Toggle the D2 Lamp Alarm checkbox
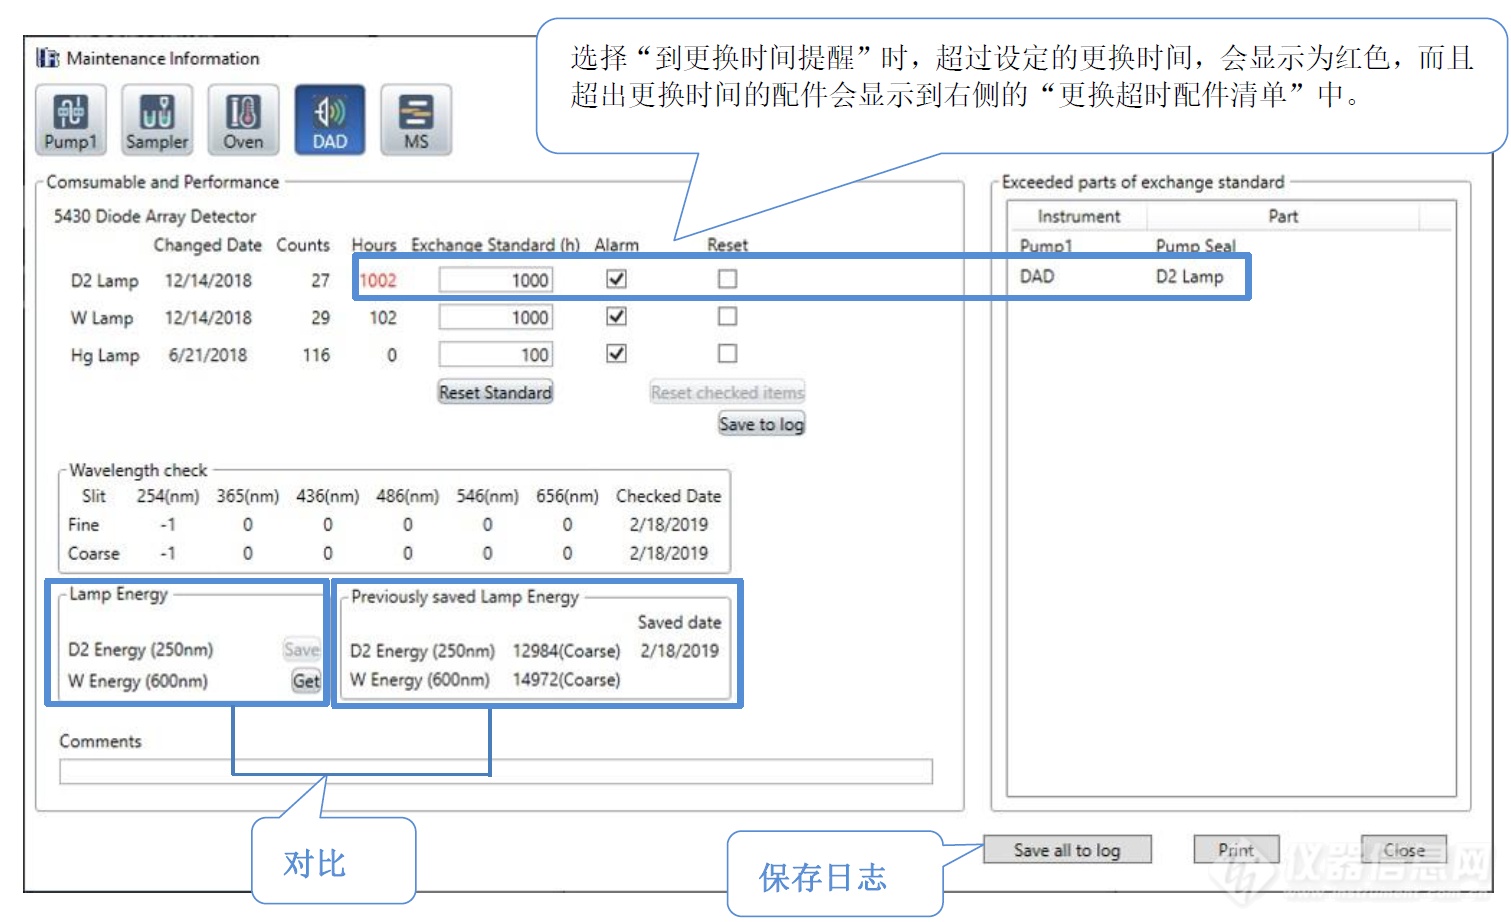Viewport: 1511px width, 922px height. pyautogui.click(x=617, y=279)
